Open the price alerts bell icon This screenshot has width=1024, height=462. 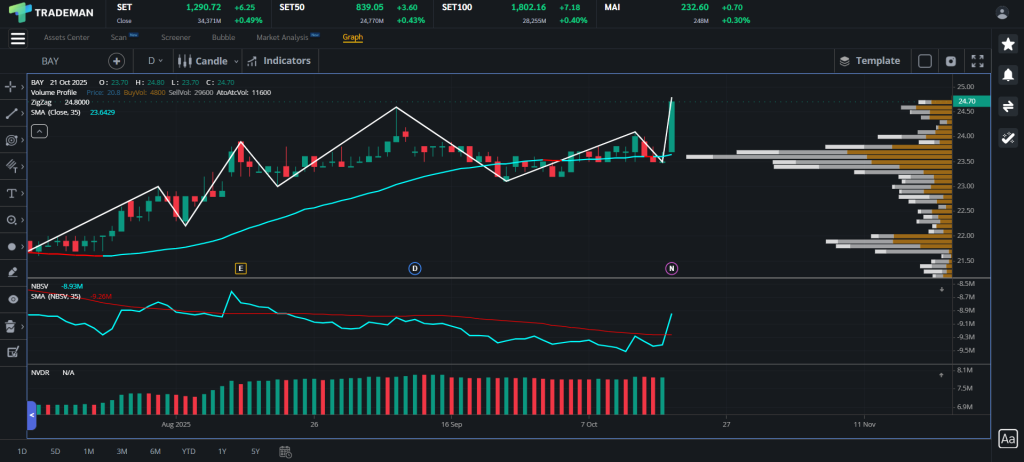[1008, 75]
